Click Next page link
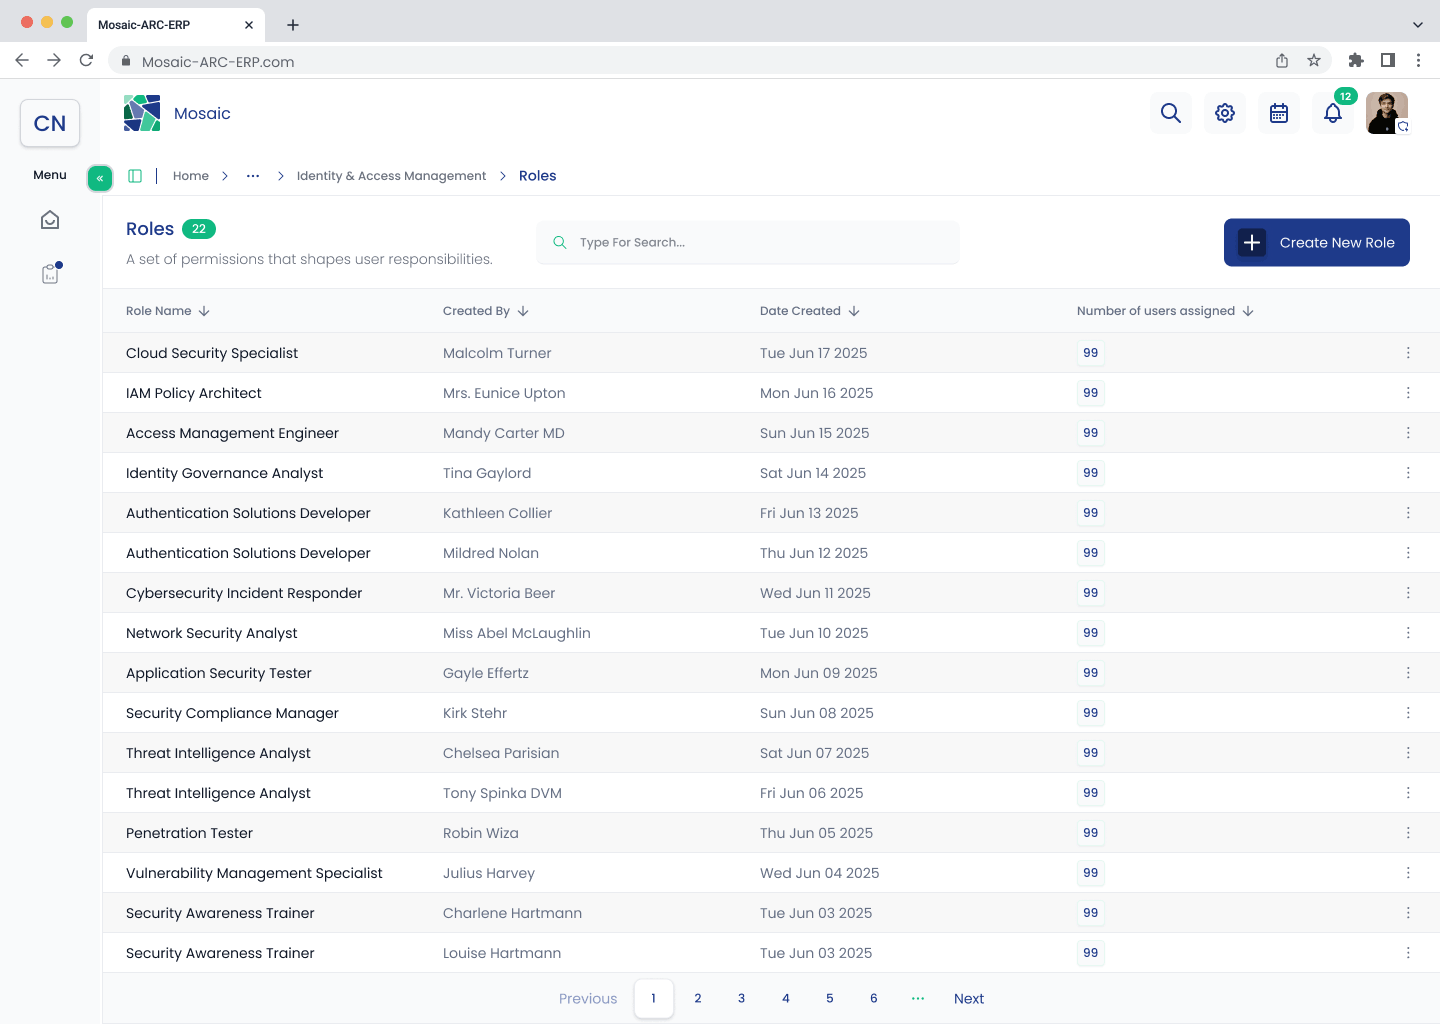The image size is (1440, 1024). tap(969, 998)
